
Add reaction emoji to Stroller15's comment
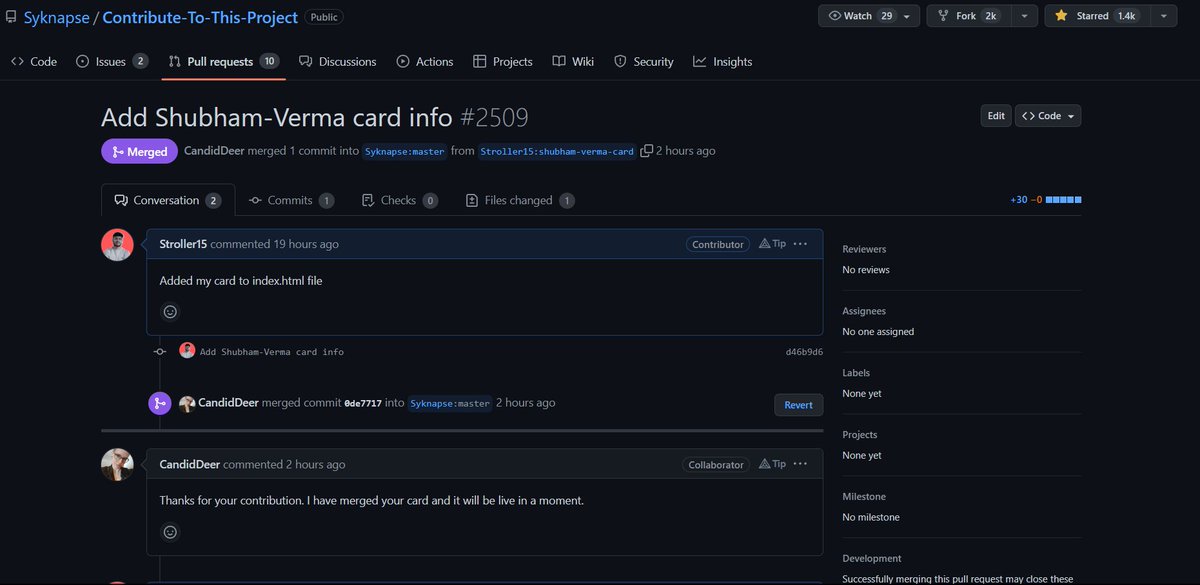(170, 312)
